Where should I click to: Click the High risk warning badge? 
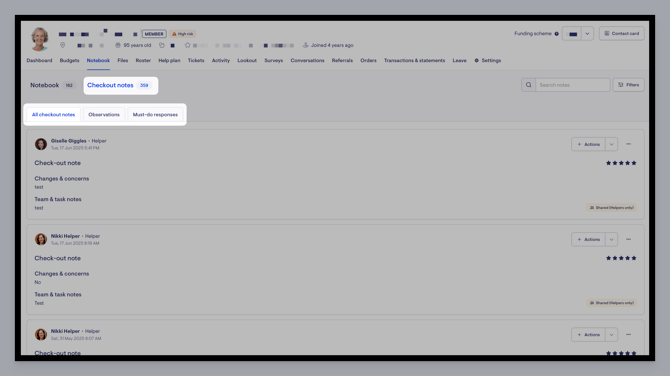click(182, 34)
